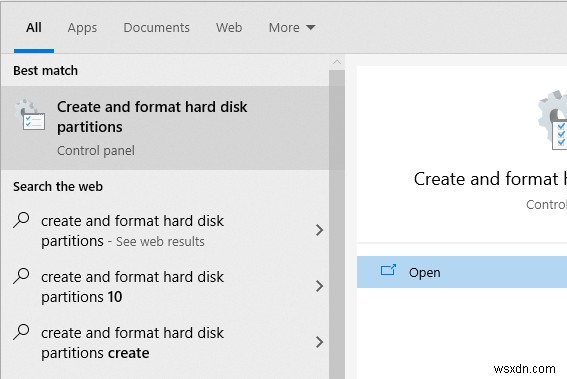The width and height of the screenshot is (567, 379).
Task: Select web suggestion ending with 'See web results'
Action: [165, 230]
